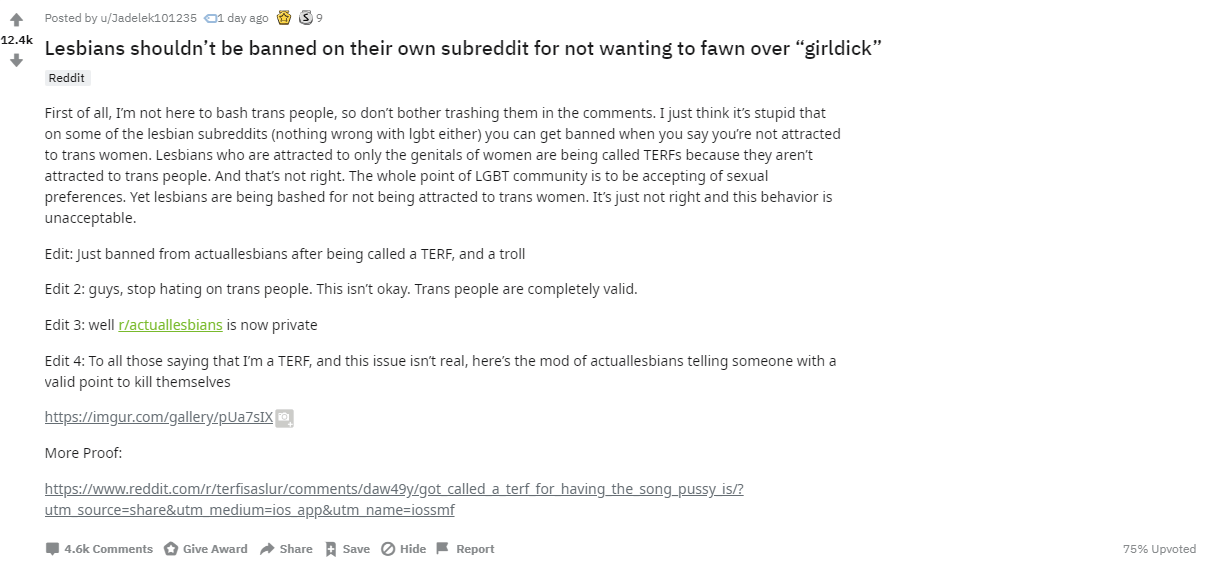The width and height of the screenshot is (1205, 579).
Task: Open the imgur gallery link
Action: 158,417
